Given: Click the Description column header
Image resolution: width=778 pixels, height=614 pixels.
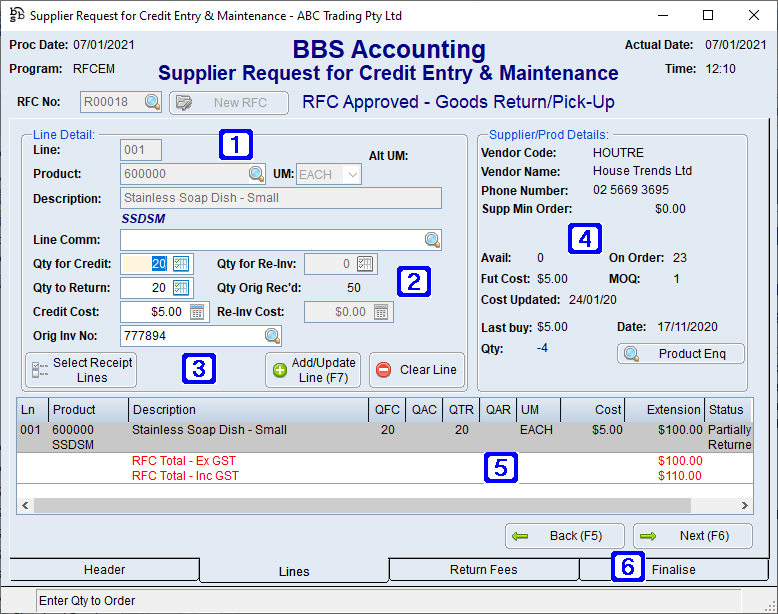Looking at the screenshot, I should point(248,410).
